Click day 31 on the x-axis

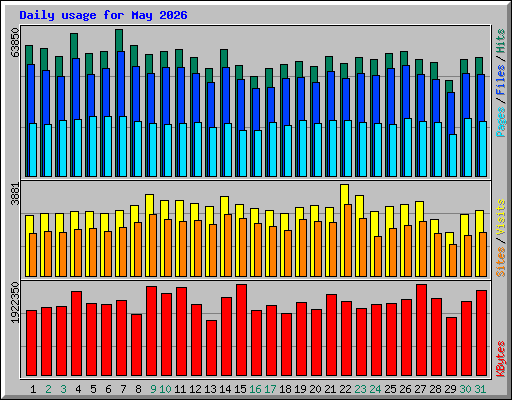480,389
